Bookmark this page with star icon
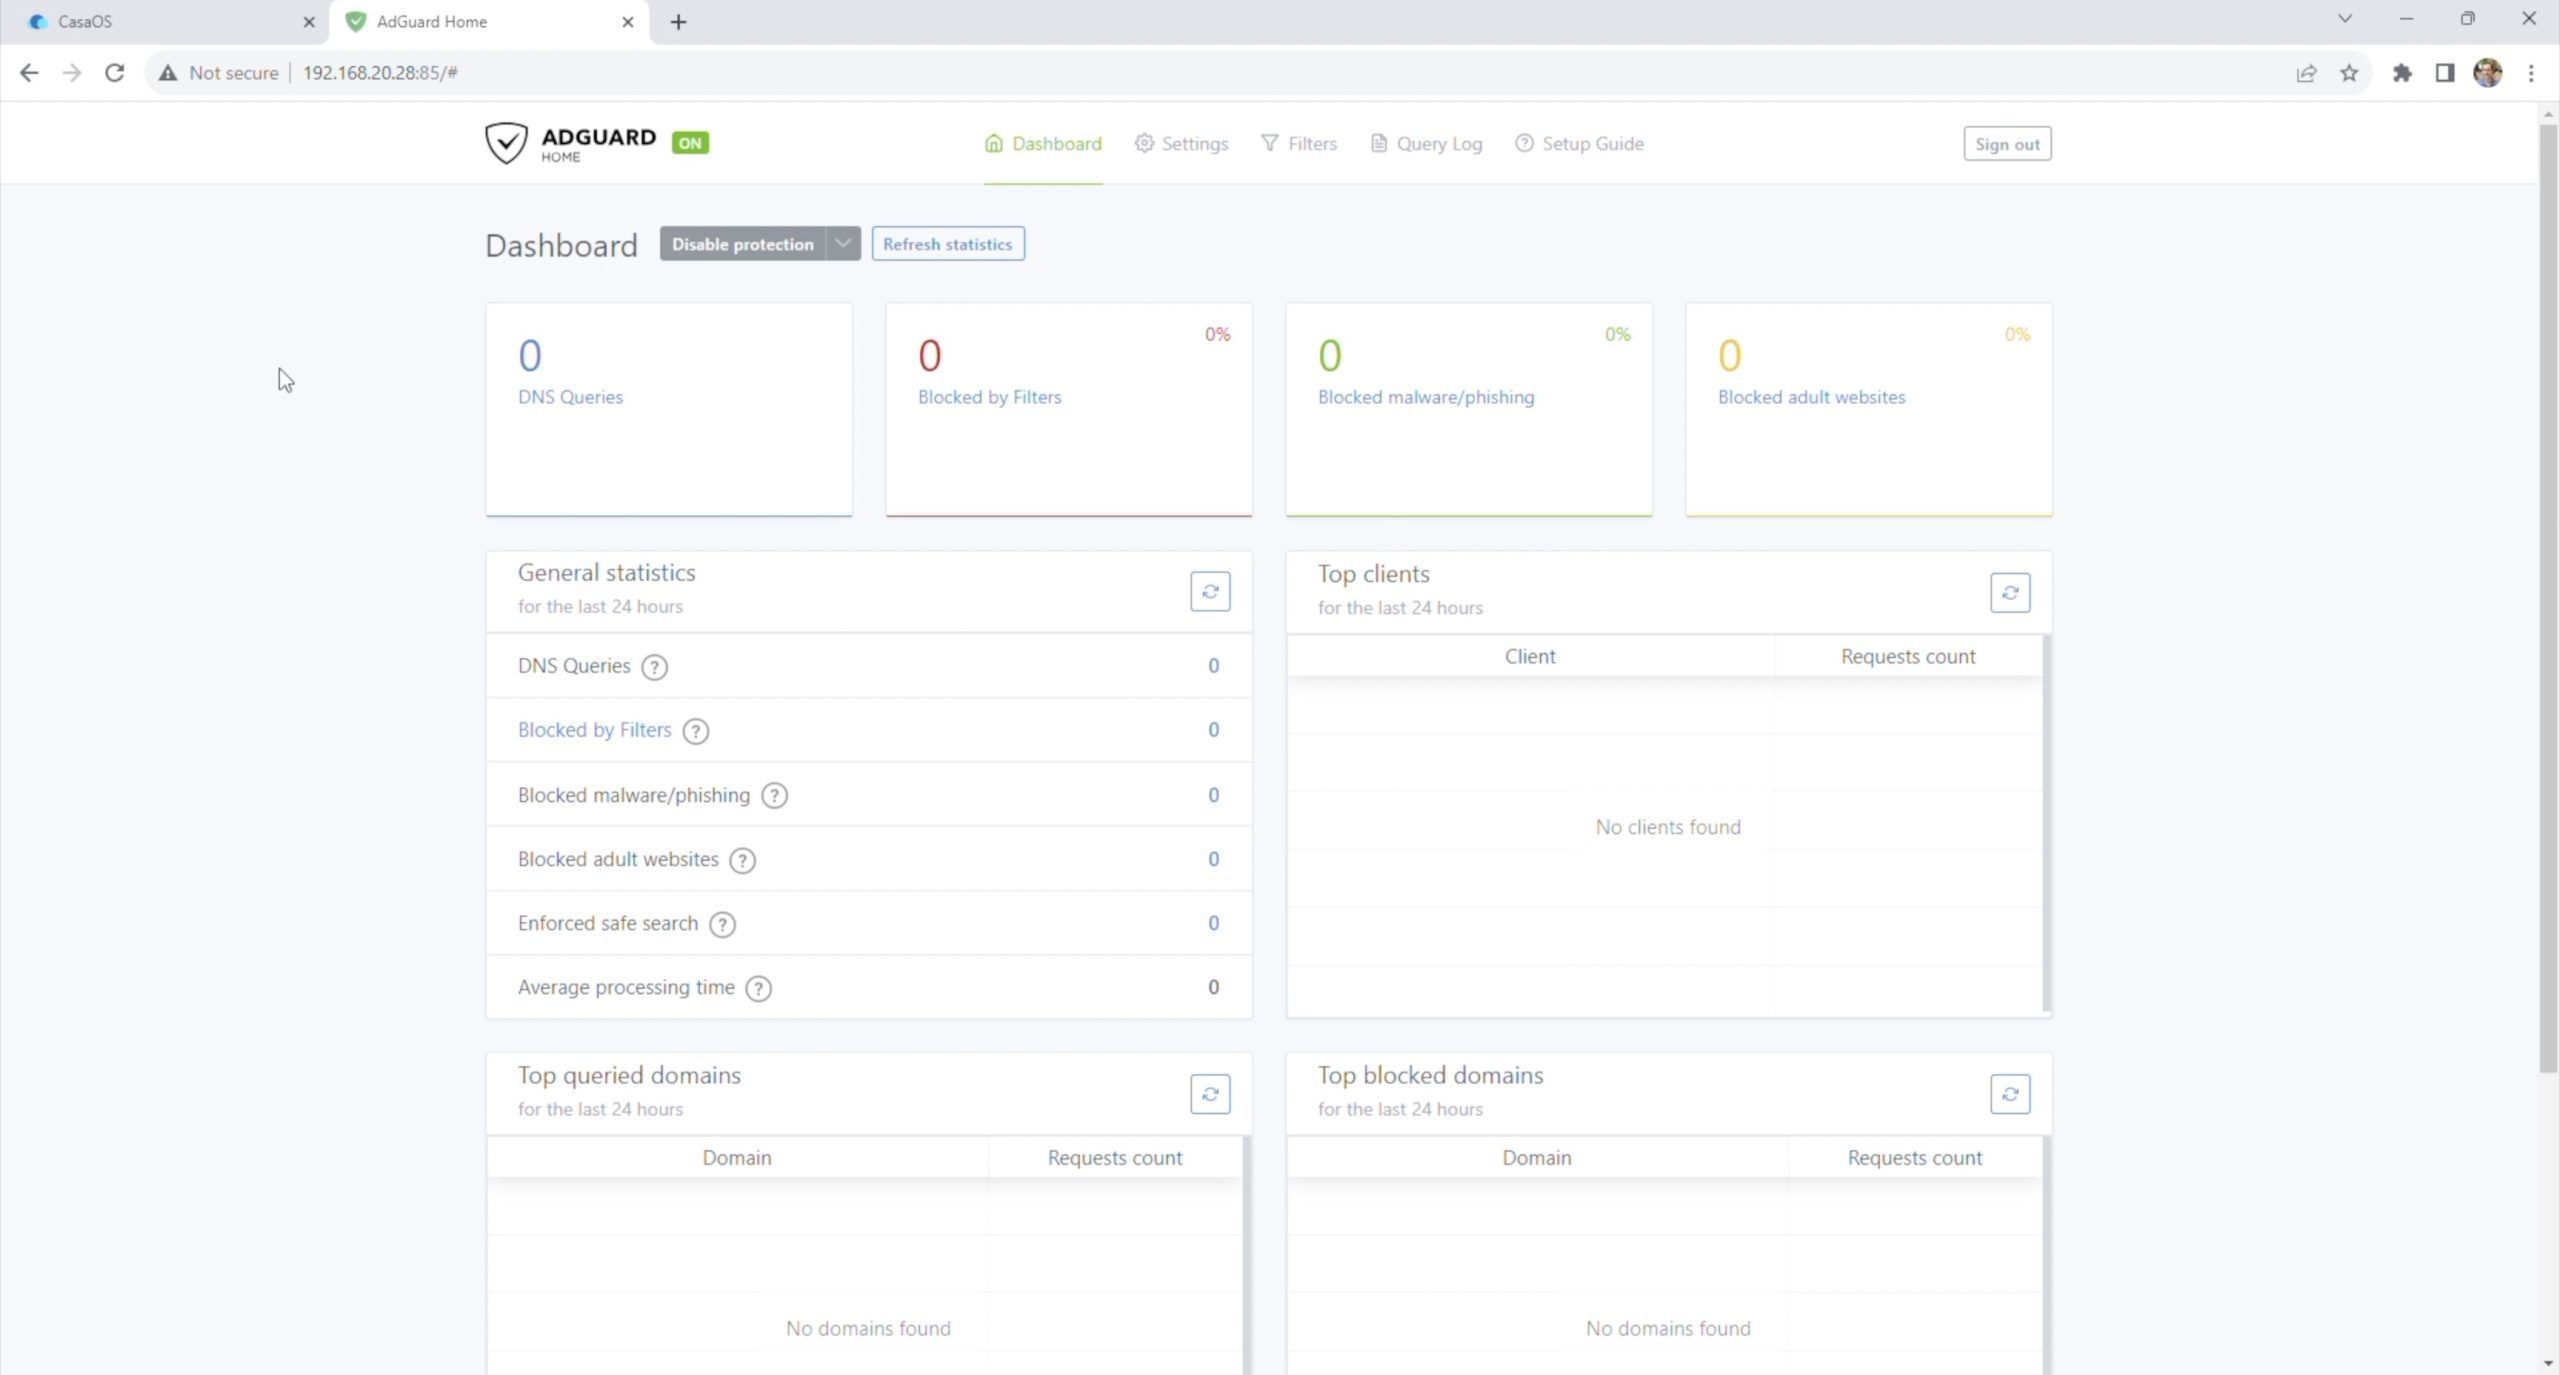 [2349, 73]
